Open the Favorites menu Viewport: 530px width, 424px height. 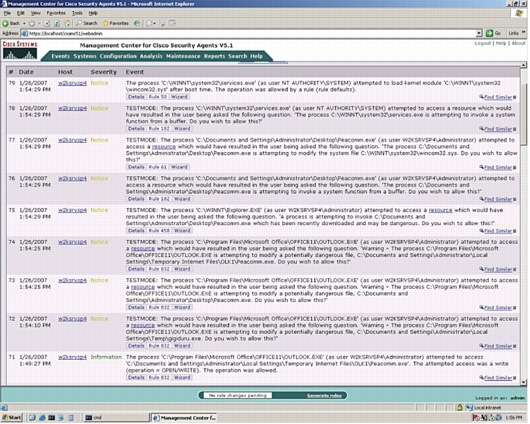coord(56,13)
